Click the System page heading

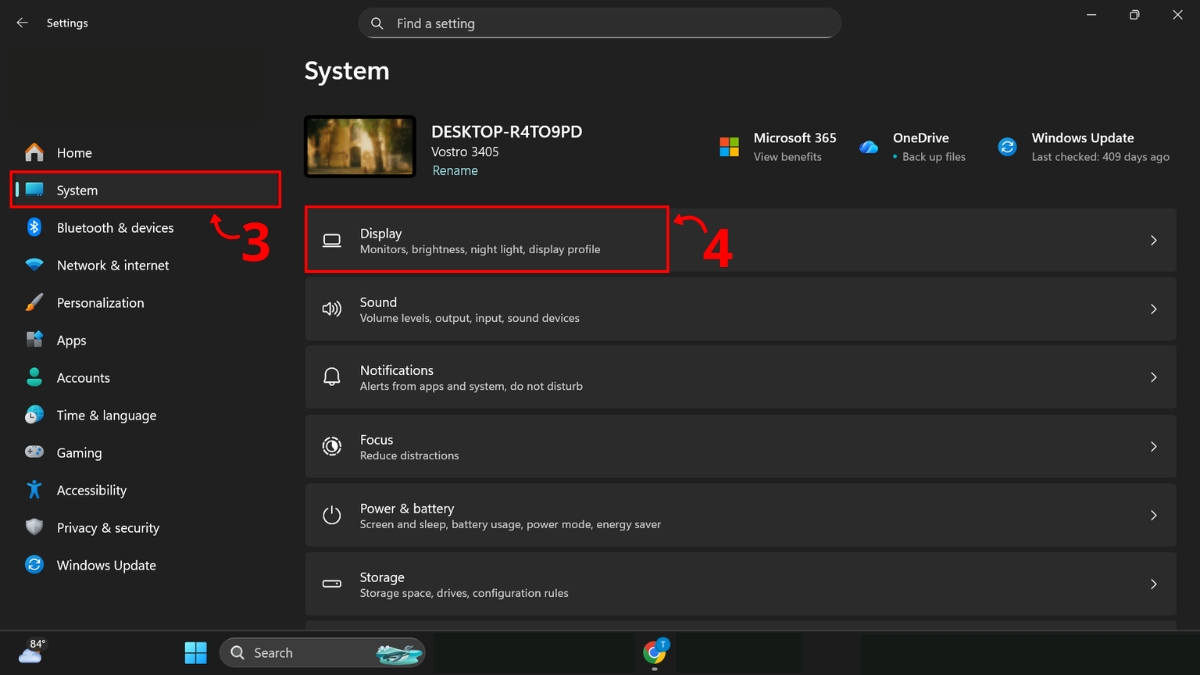347,71
